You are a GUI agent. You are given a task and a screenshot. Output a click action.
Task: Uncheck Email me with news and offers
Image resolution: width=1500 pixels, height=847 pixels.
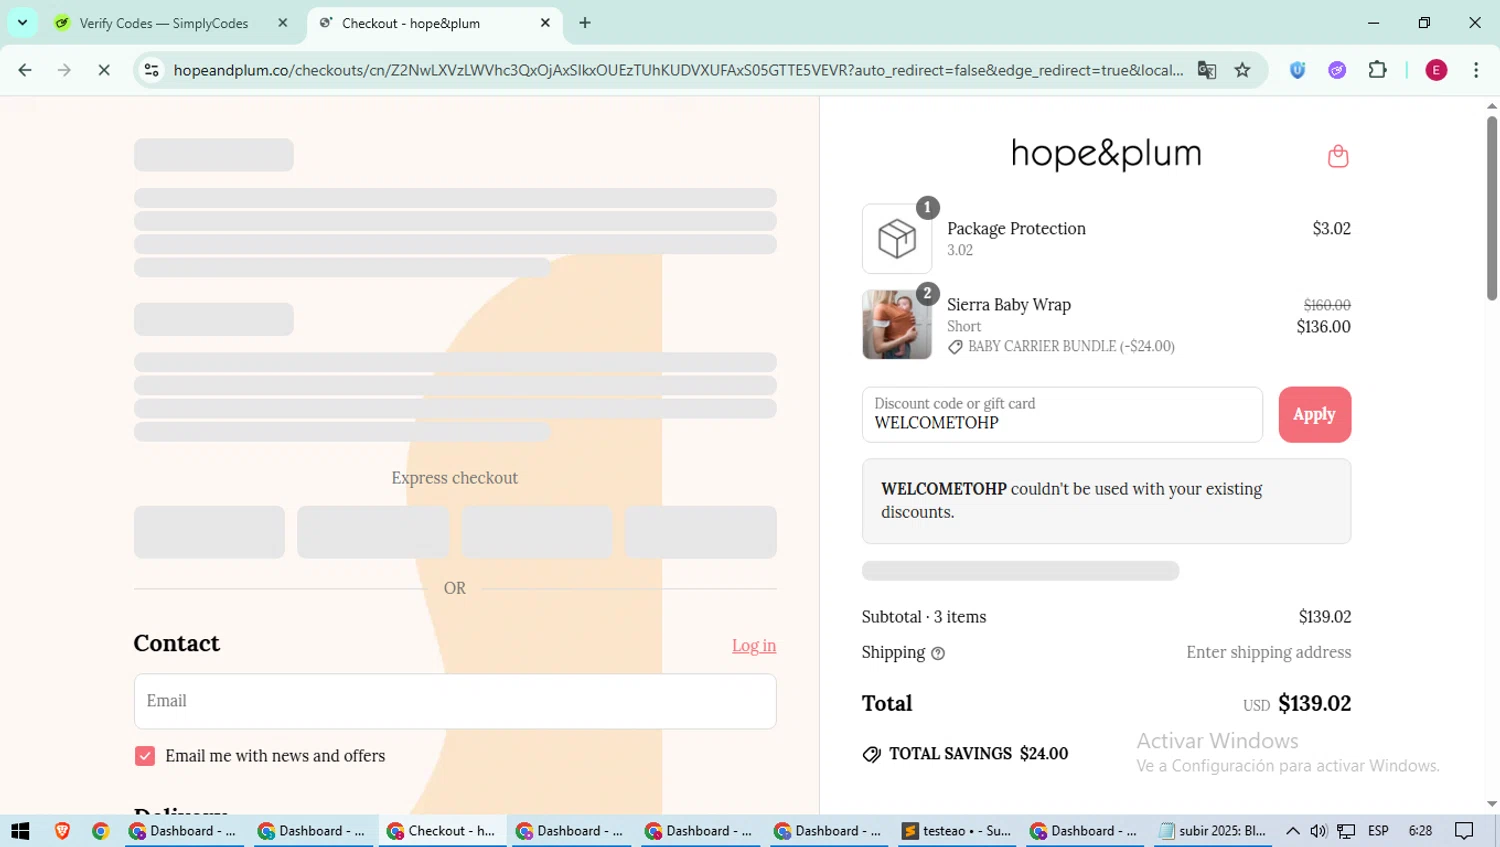[145, 756]
